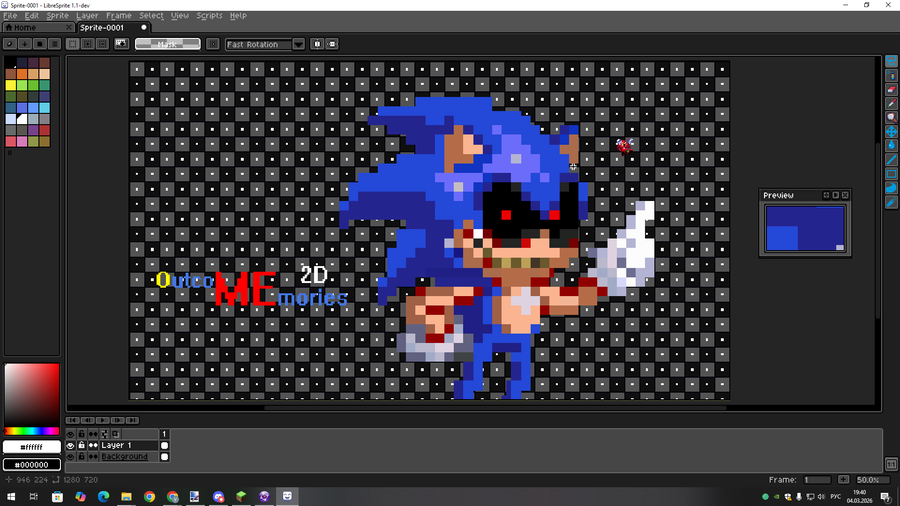Image resolution: width=900 pixels, height=506 pixels.
Task: Go to next frame button
Action: pyautogui.click(x=118, y=421)
